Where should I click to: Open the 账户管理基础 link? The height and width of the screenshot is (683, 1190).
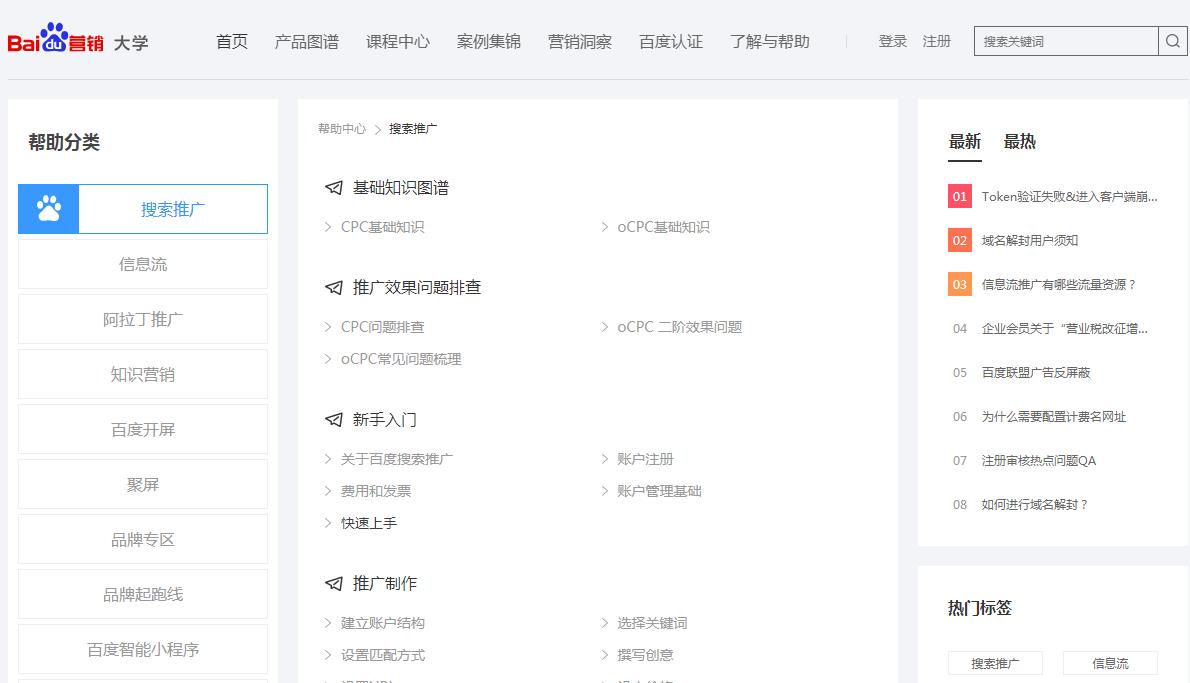(x=659, y=491)
